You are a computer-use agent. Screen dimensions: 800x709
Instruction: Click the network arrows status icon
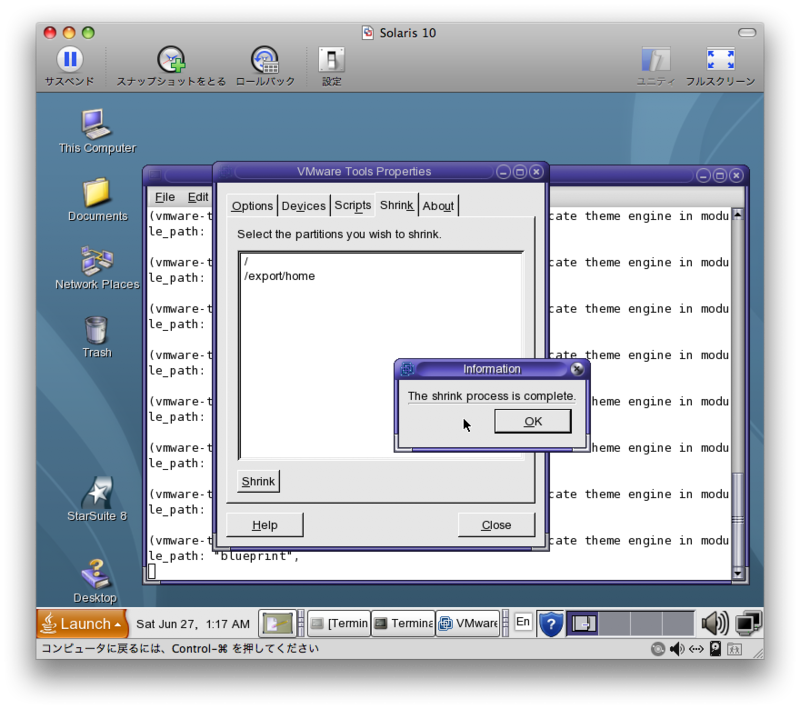[696, 649]
